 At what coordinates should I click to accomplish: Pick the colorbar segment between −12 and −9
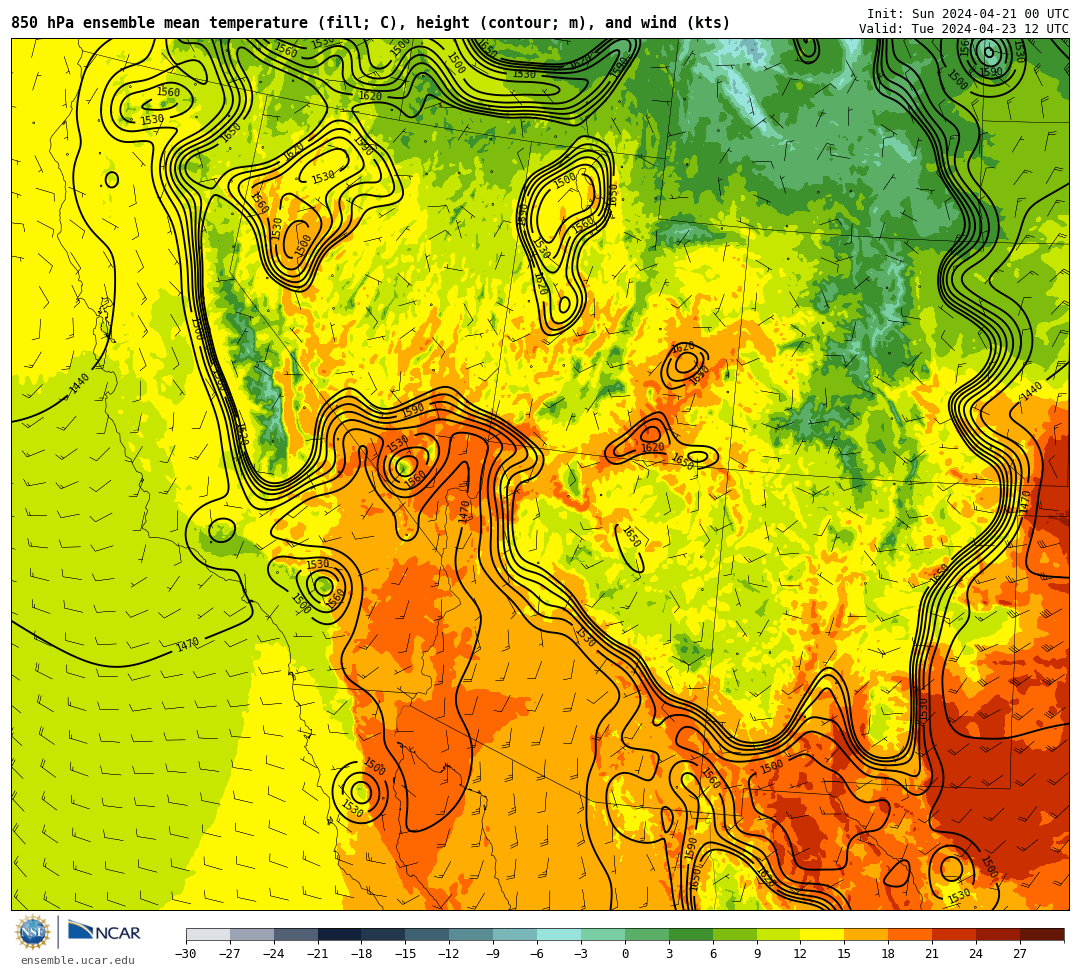[471, 934]
